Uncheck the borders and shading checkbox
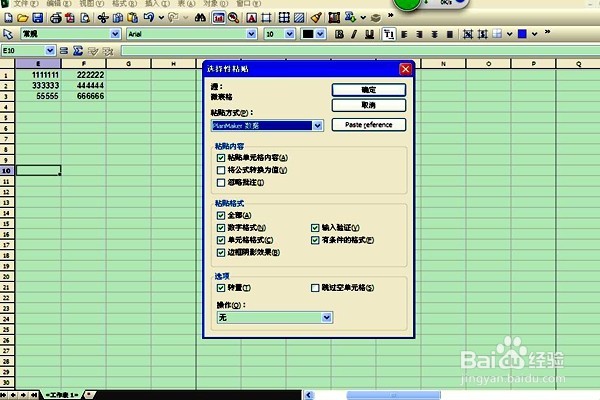 pos(221,252)
